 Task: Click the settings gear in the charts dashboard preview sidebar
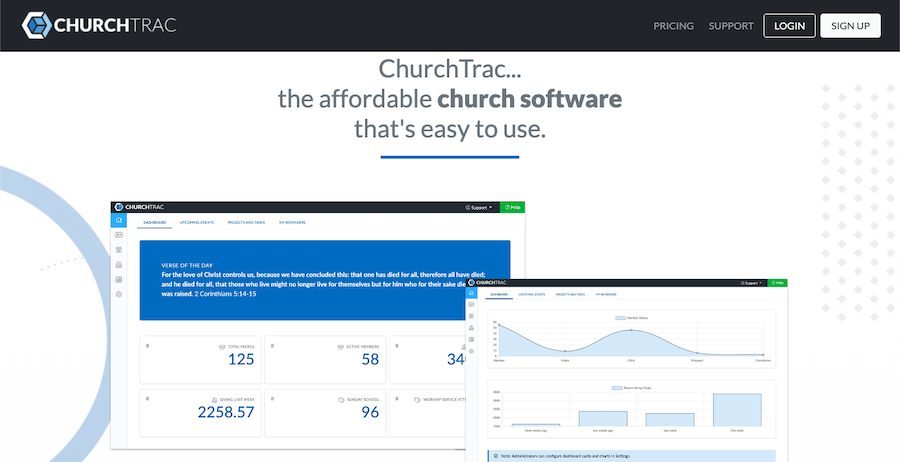coord(471,351)
